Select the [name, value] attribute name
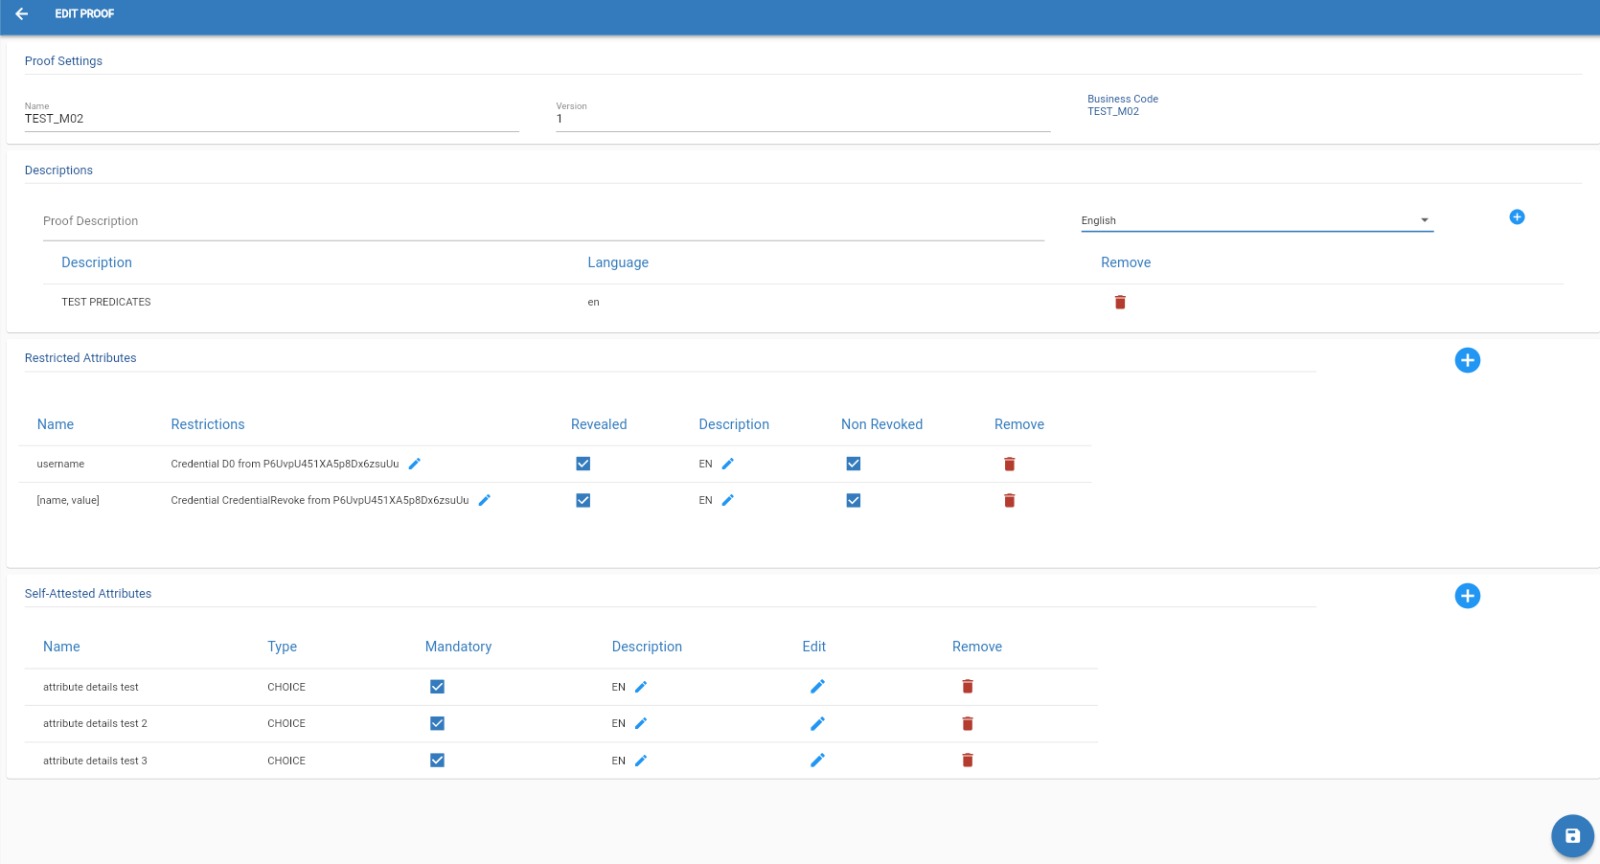1600x864 pixels. point(68,500)
